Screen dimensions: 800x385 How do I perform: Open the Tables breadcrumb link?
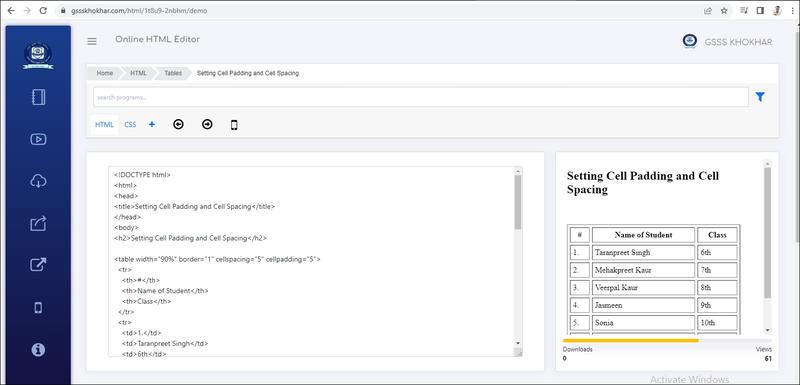pyautogui.click(x=173, y=73)
